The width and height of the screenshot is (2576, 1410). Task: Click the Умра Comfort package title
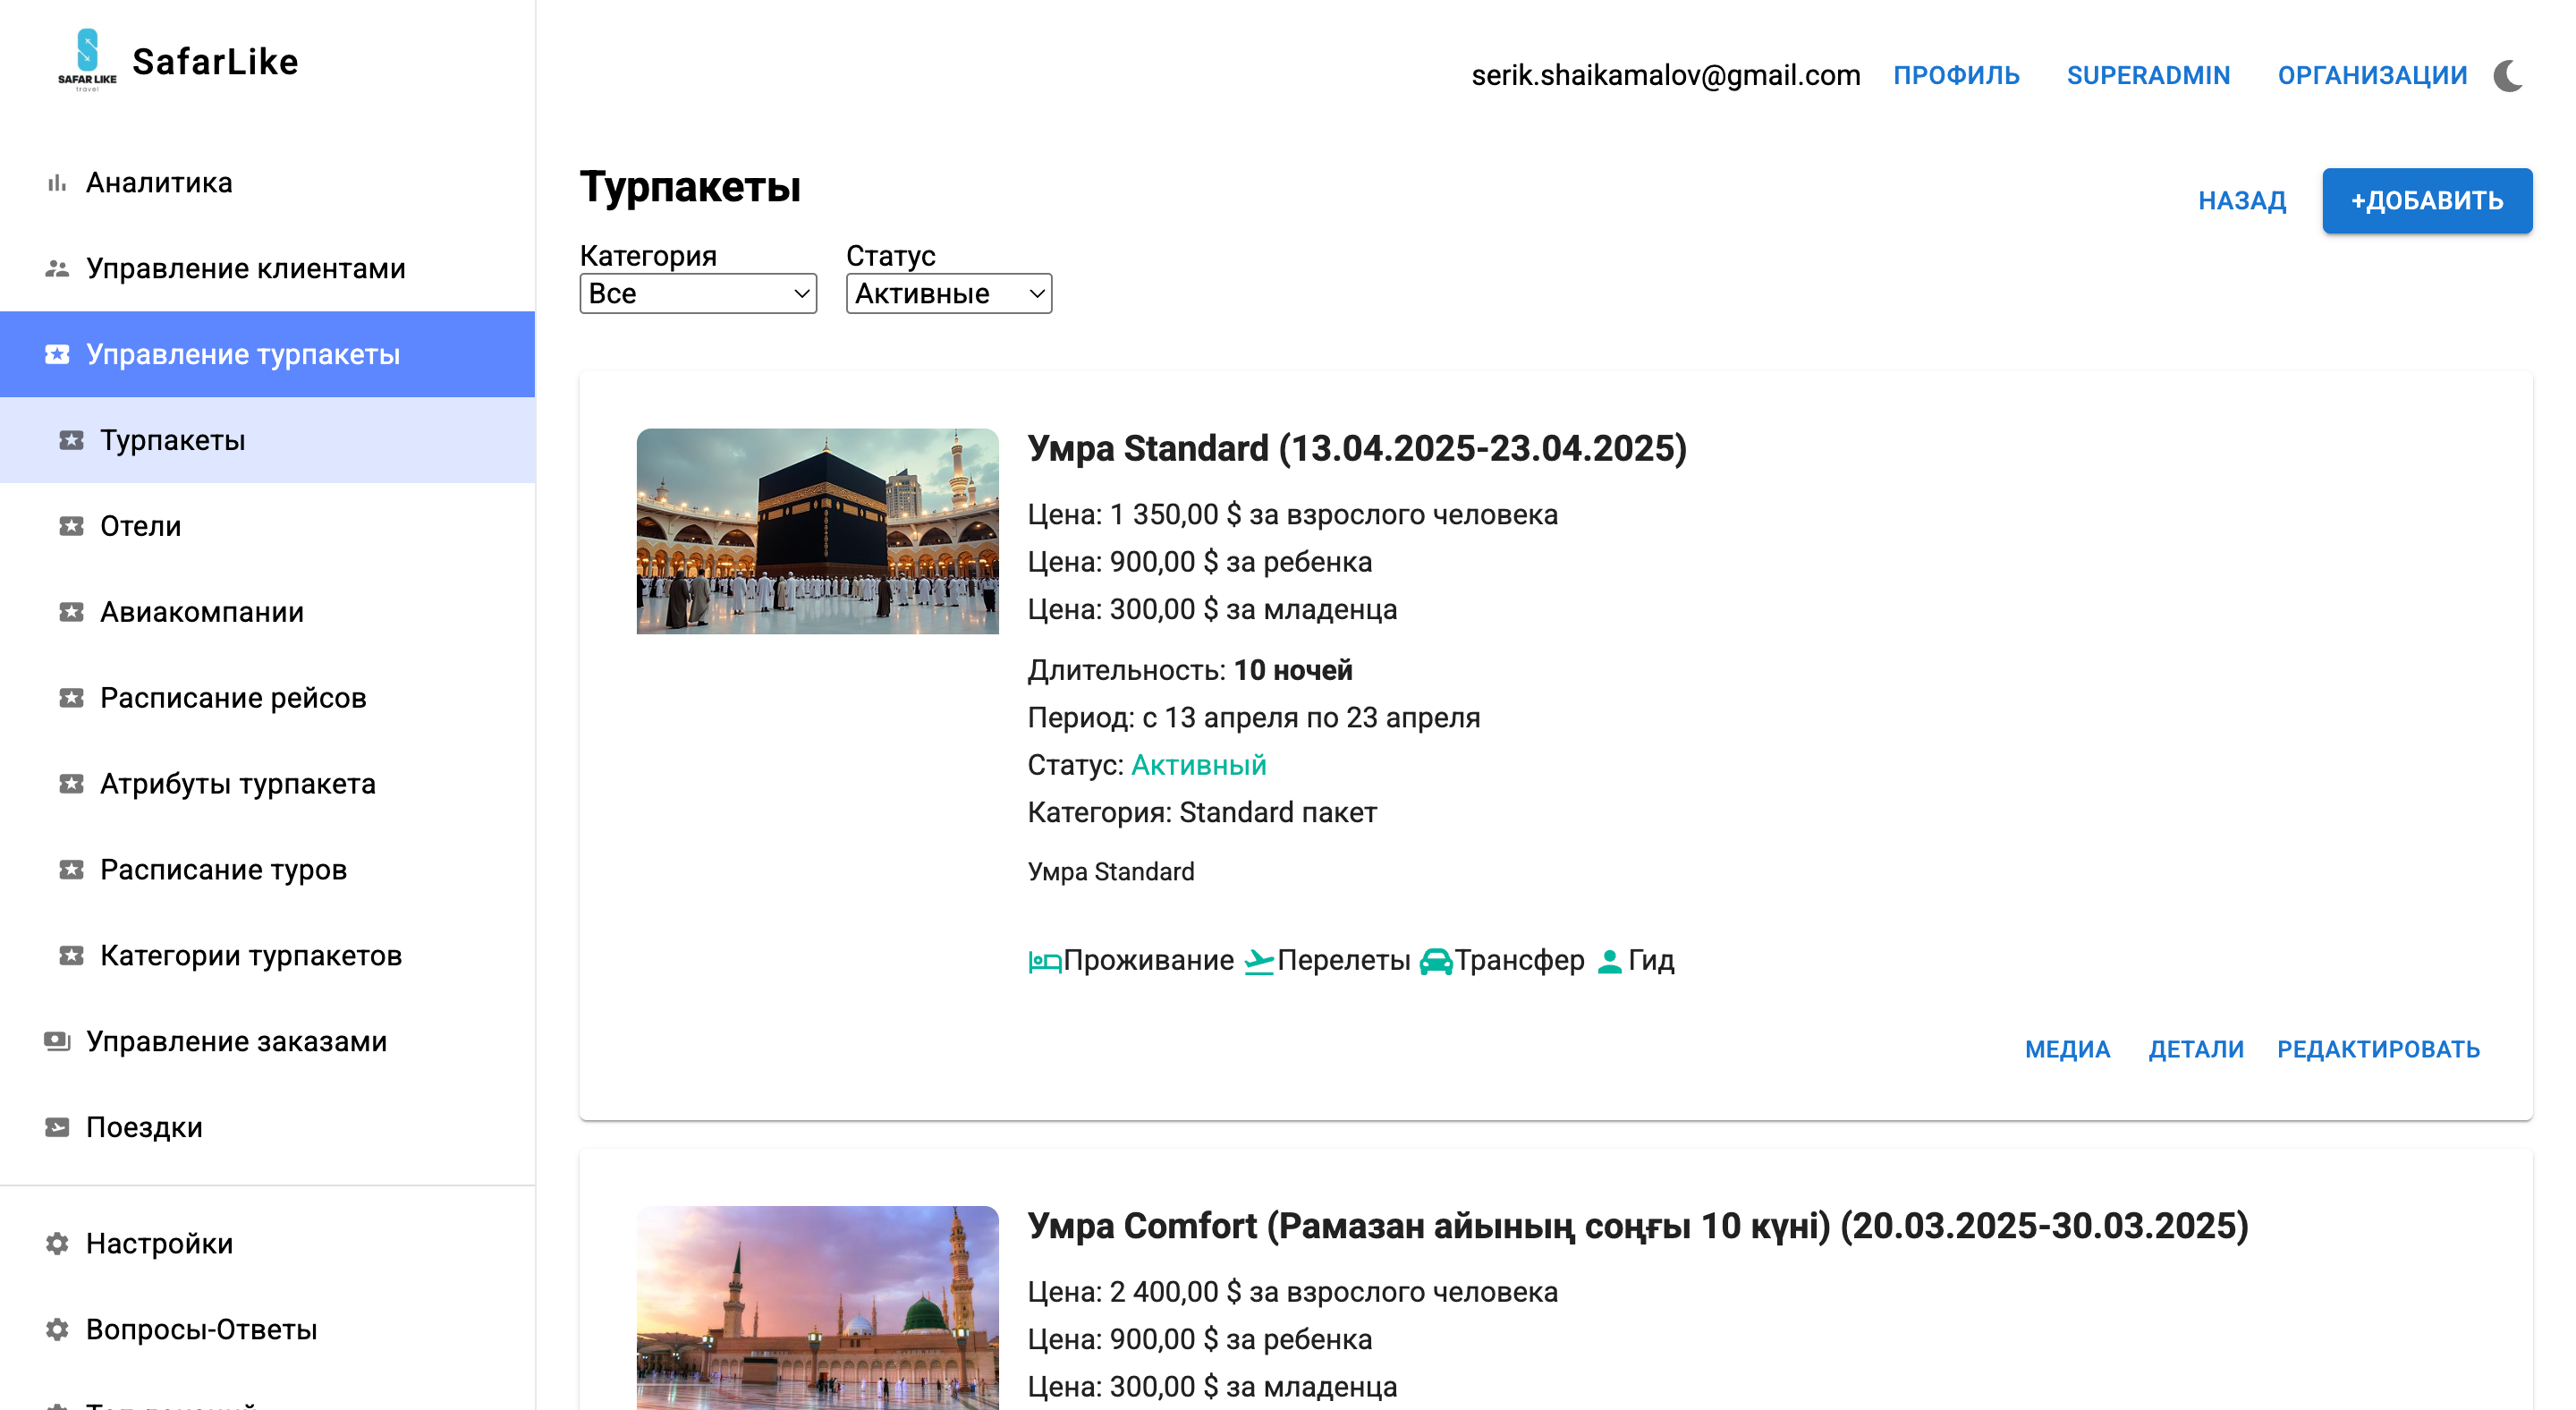pos(1638,1226)
